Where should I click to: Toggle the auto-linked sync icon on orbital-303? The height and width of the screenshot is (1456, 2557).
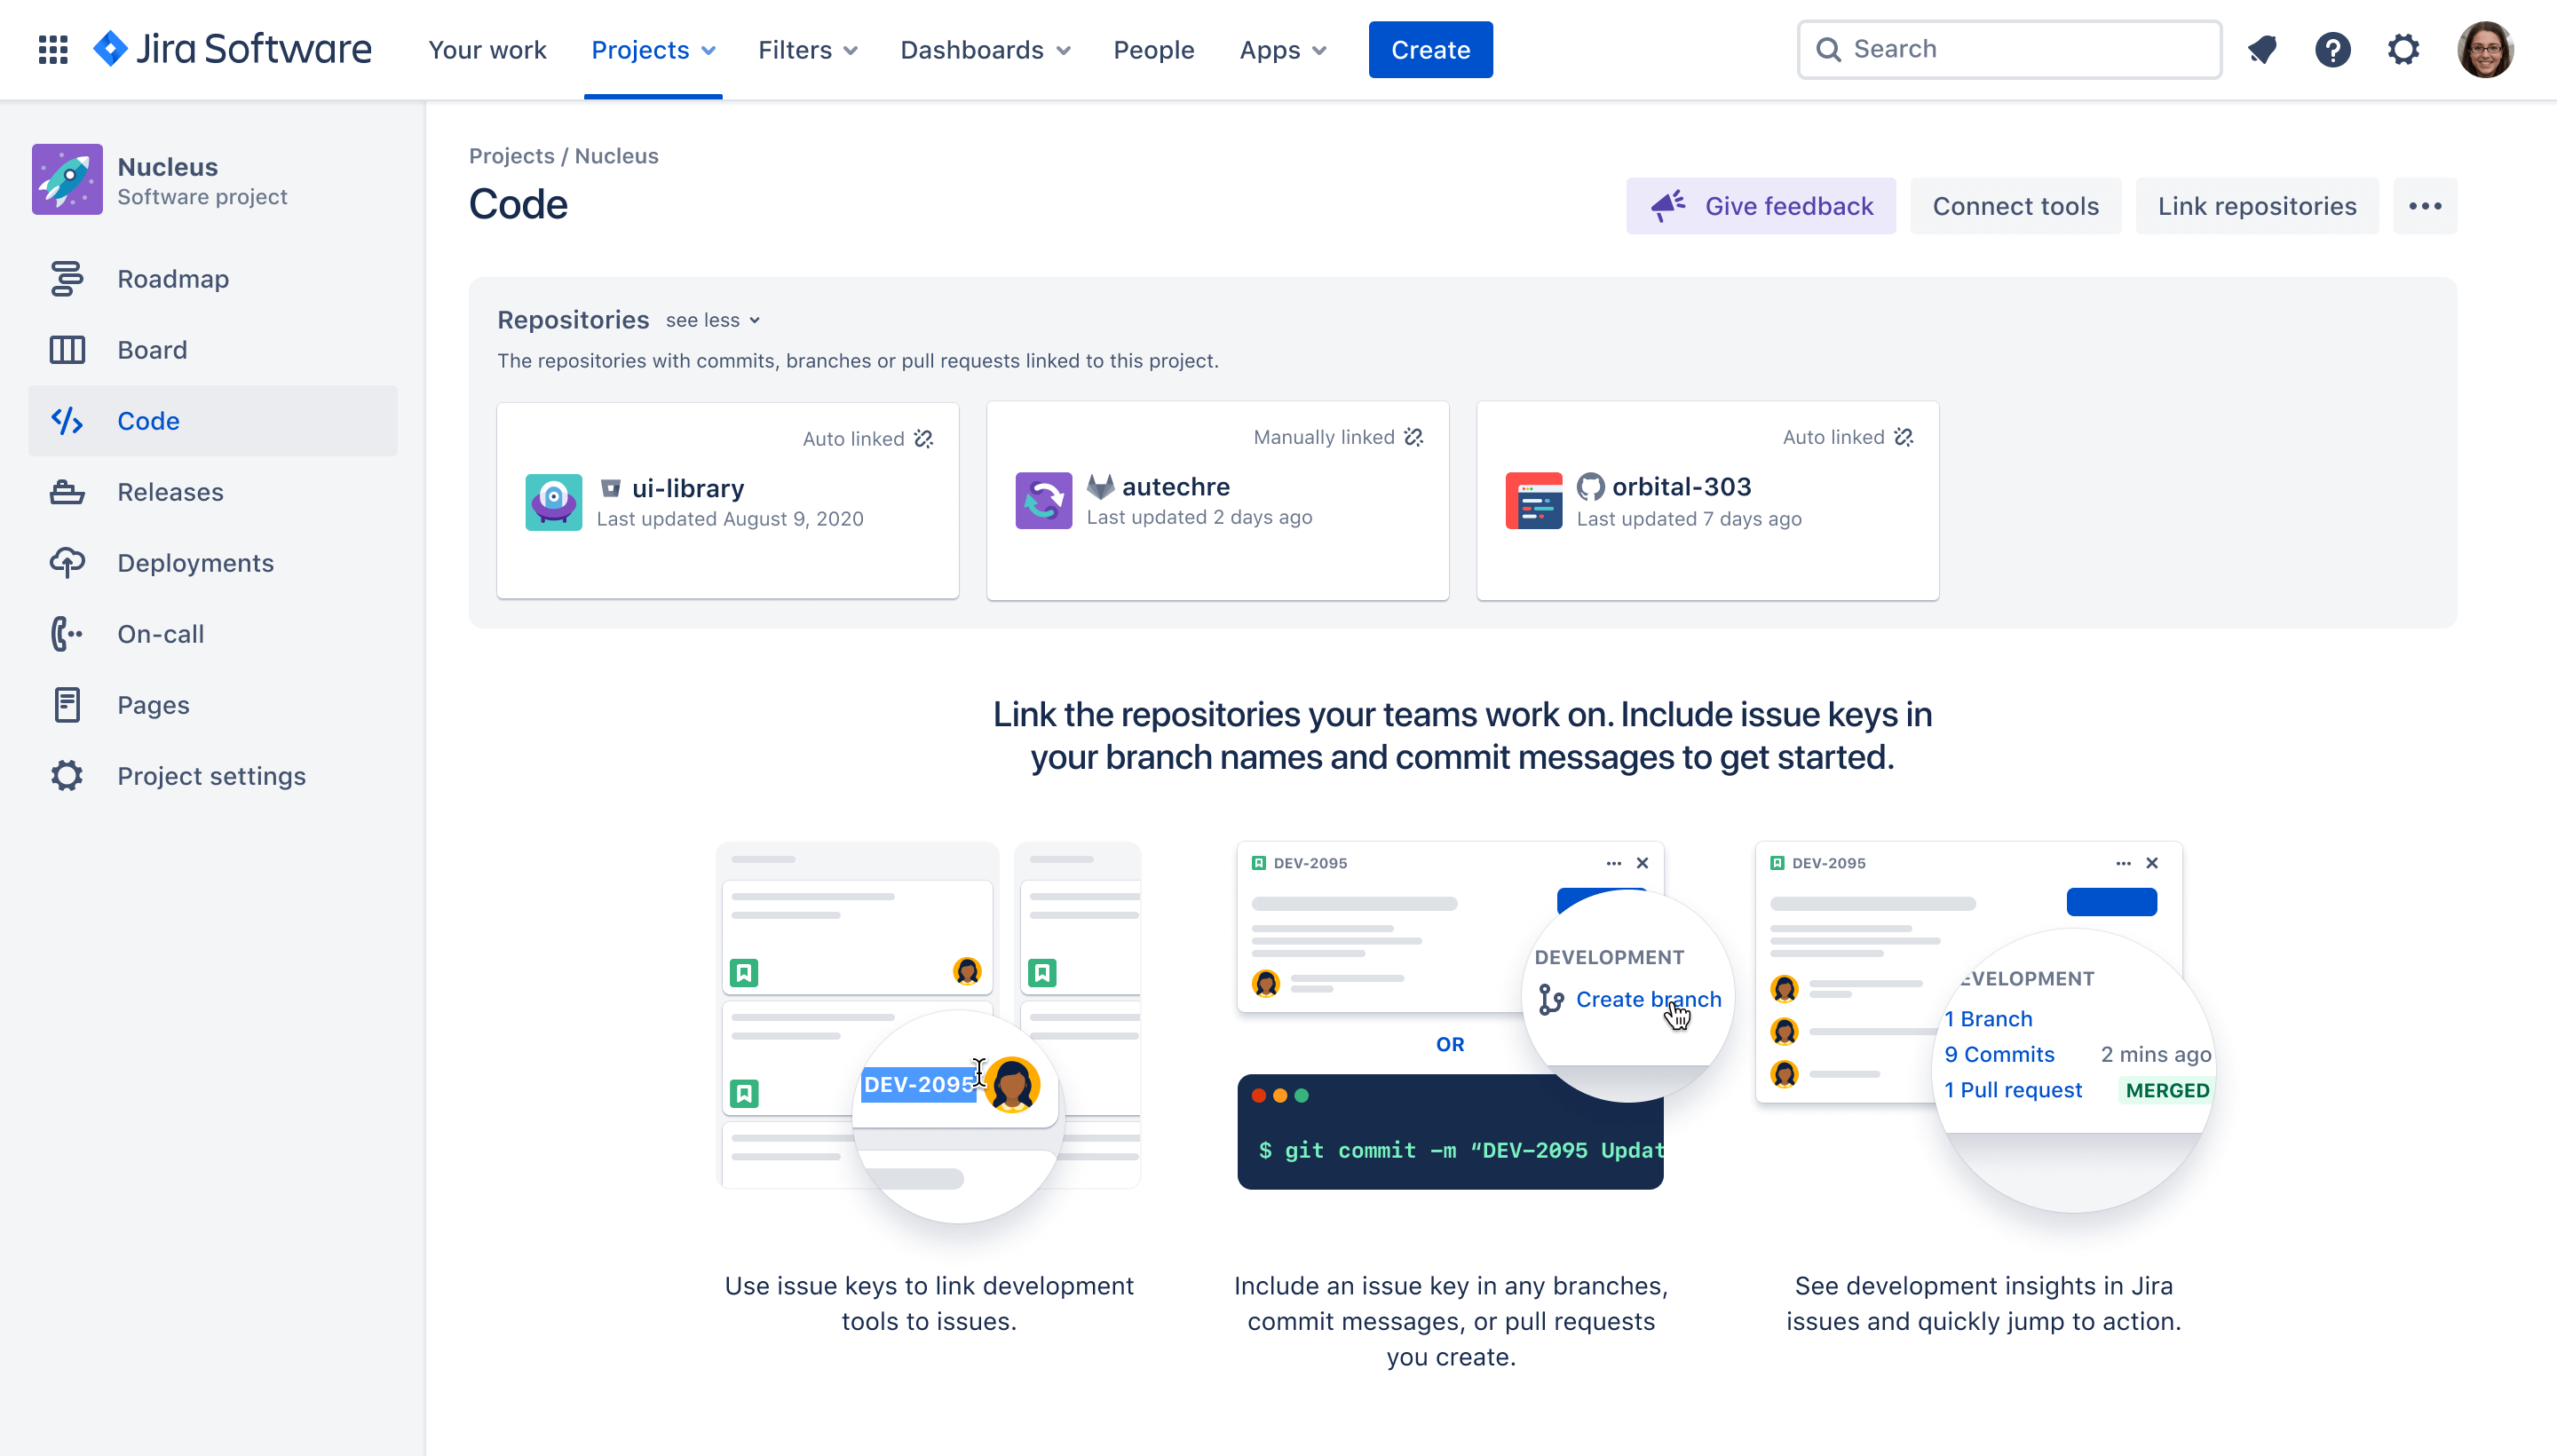pos(1902,438)
